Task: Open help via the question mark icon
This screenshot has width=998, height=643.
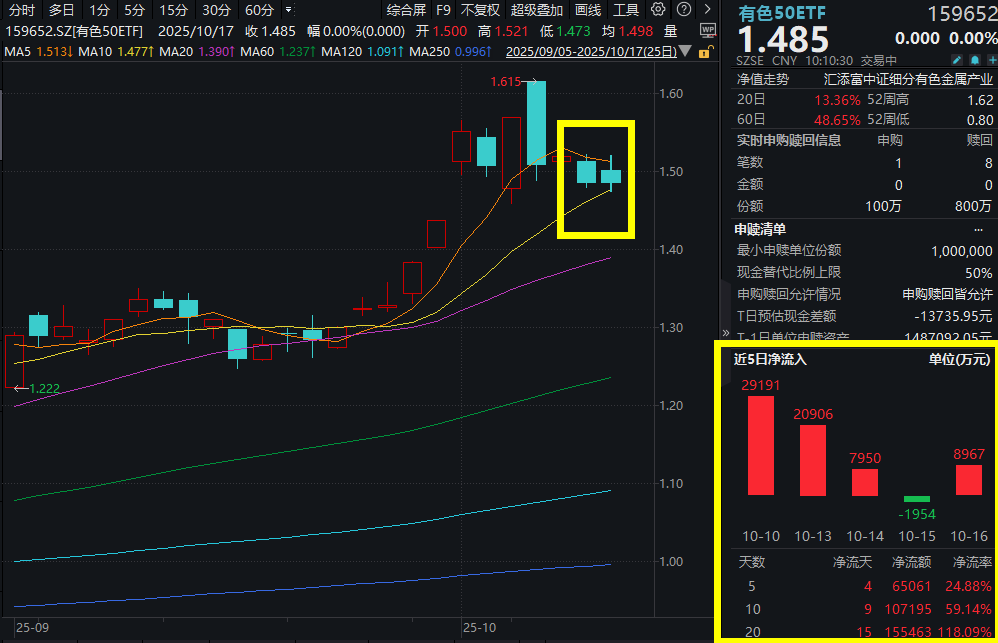Action: point(683,8)
